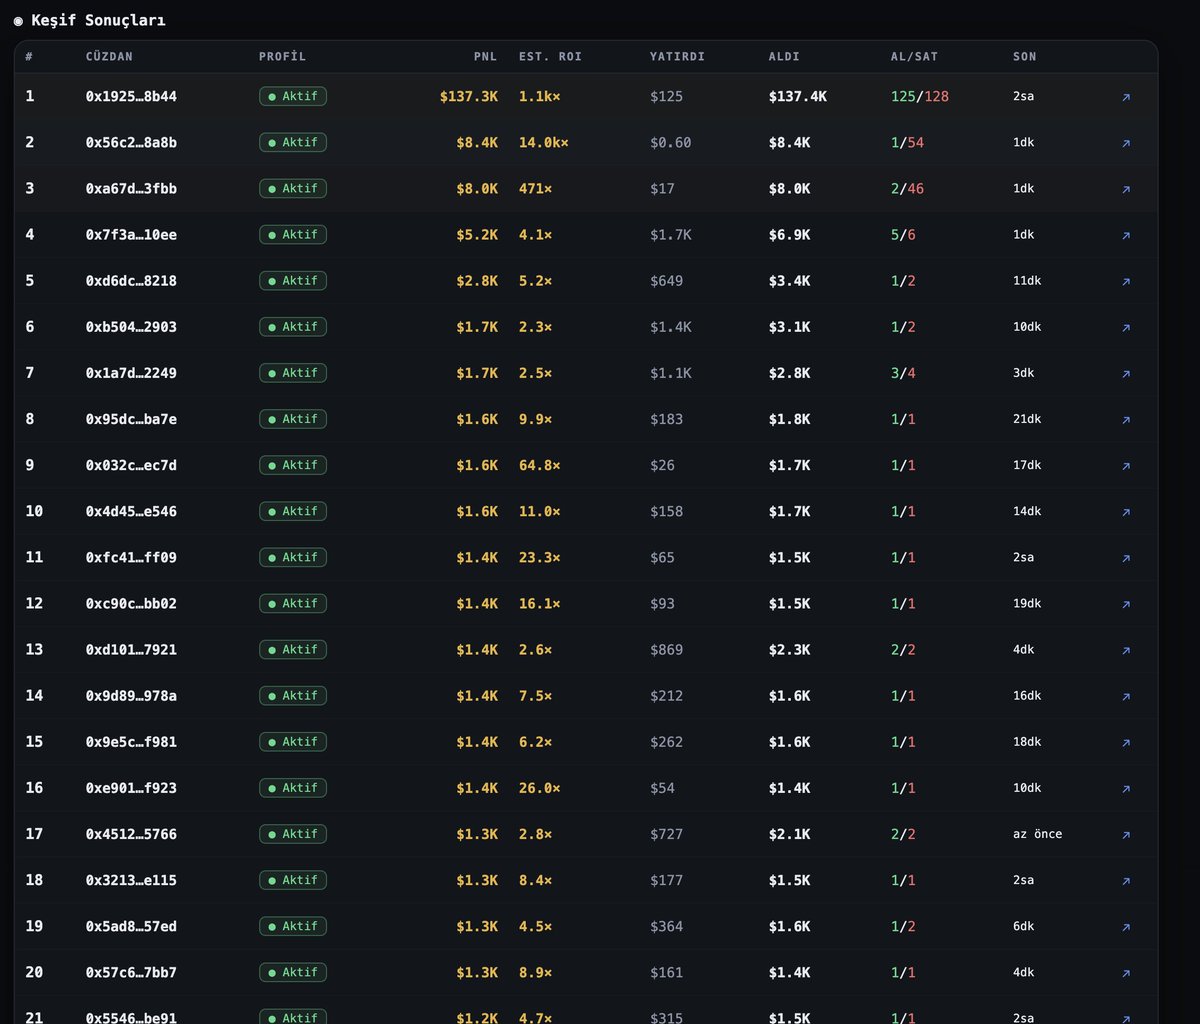Viewport: 1200px width, 1024px height.
Task: Open external link arrow for wallet 0x1a7d…2249
Action: click(x=1126, y=373)
